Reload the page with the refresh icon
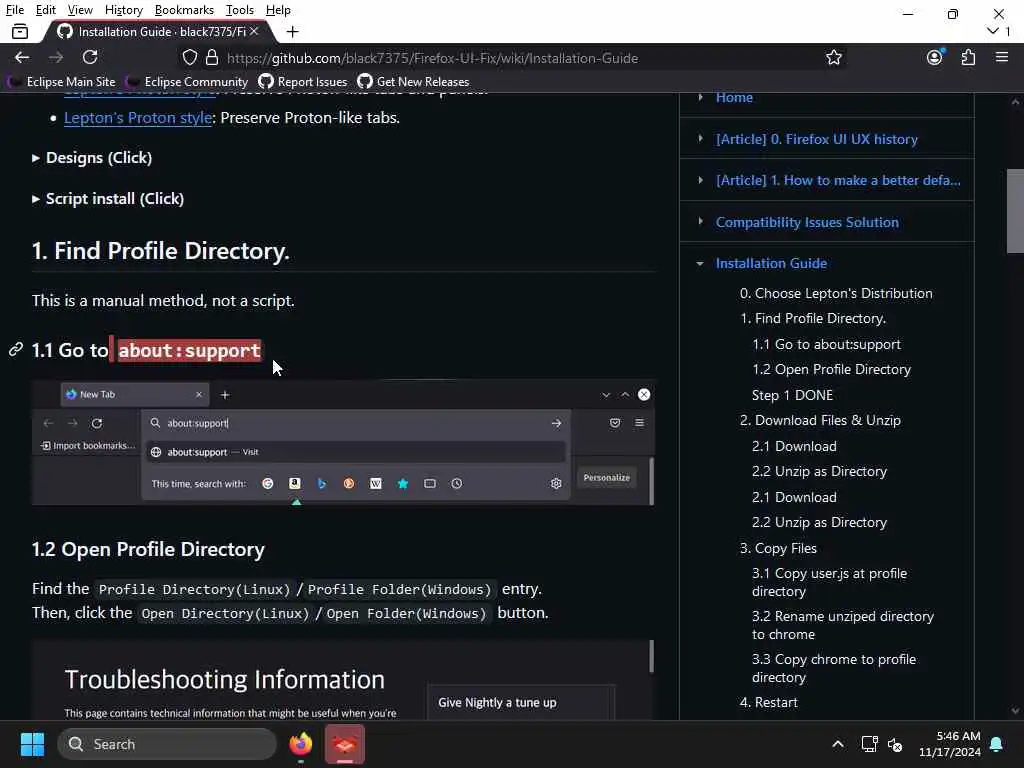Viewport: 1024px width, 768px height. pos(90,57)
